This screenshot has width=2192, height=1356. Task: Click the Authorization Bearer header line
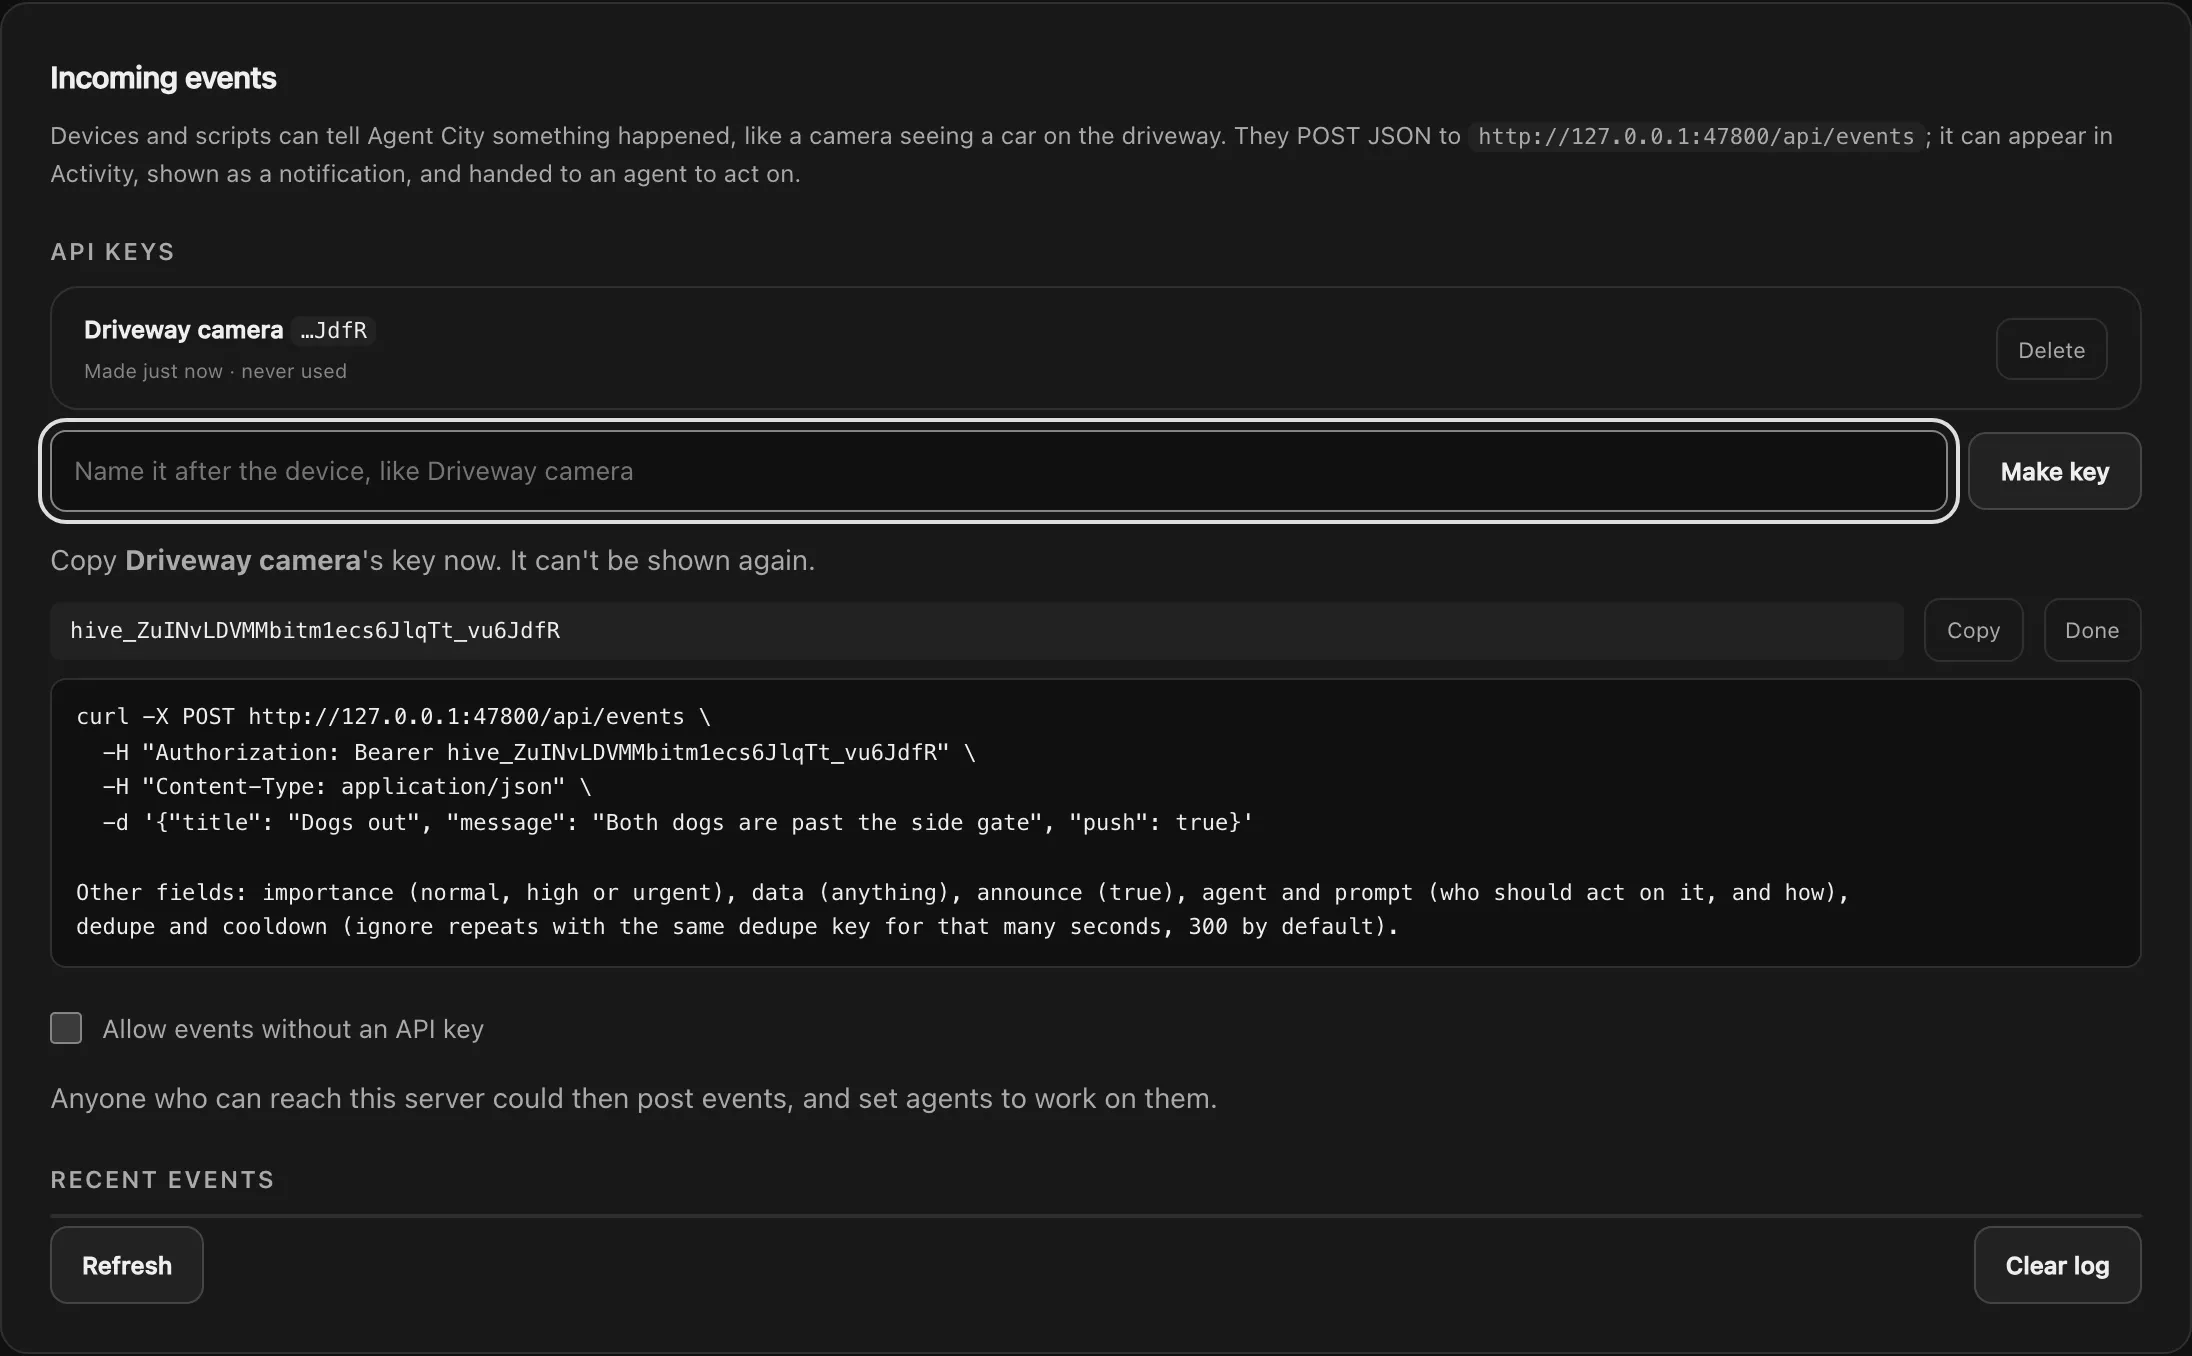[539, 752]
